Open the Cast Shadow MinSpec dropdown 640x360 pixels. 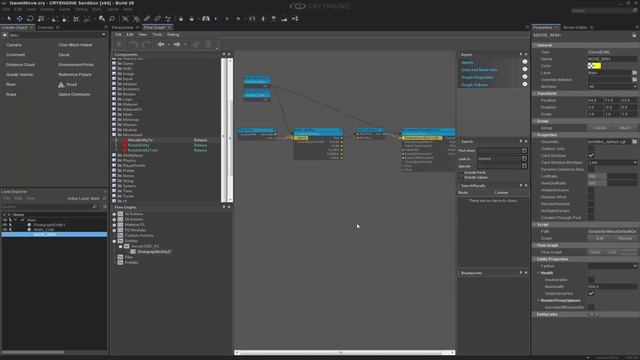612,162
